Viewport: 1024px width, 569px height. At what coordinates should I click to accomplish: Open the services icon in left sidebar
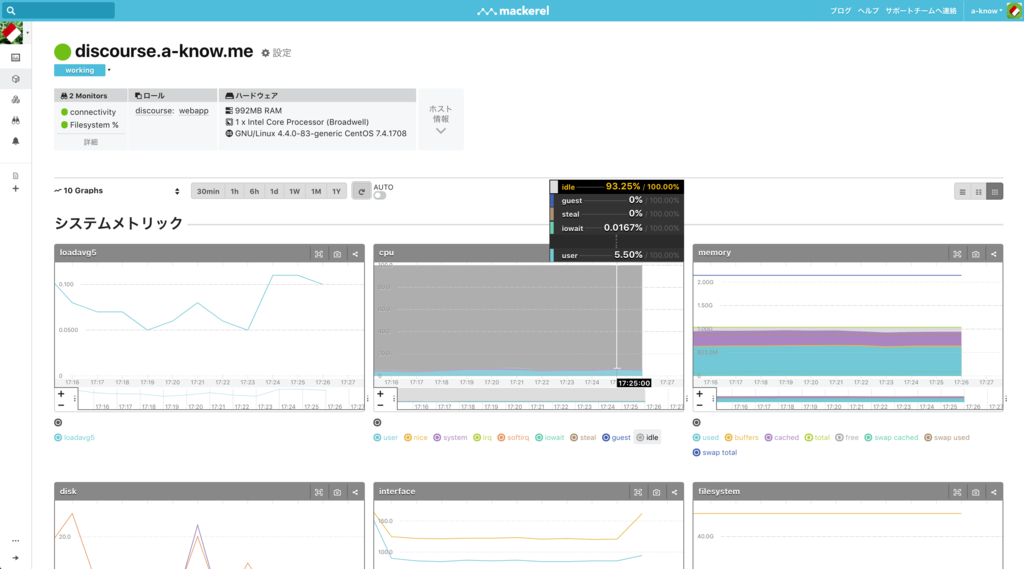16,99
